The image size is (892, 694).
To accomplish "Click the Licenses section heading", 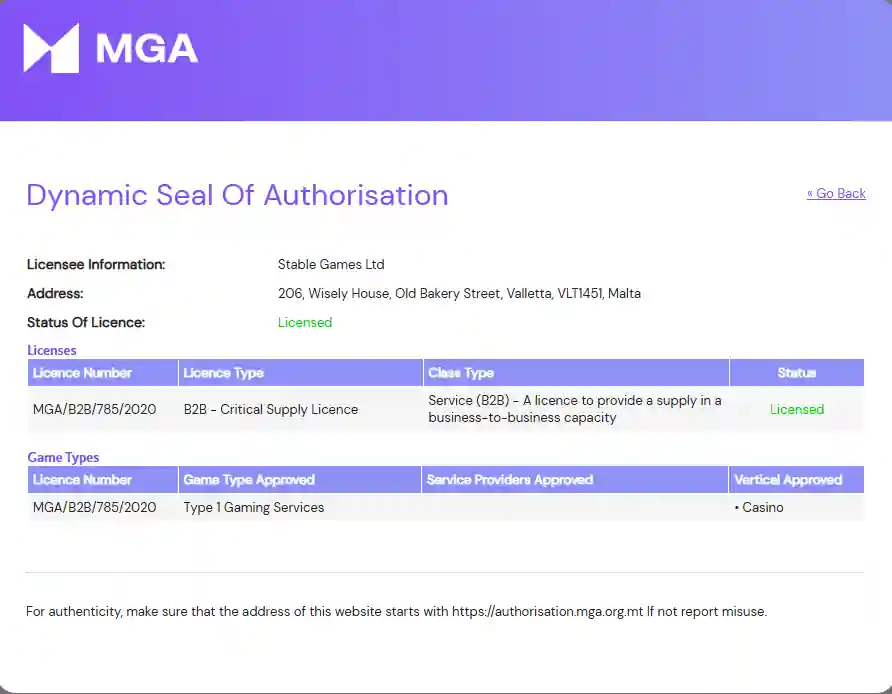I will 52,350.
